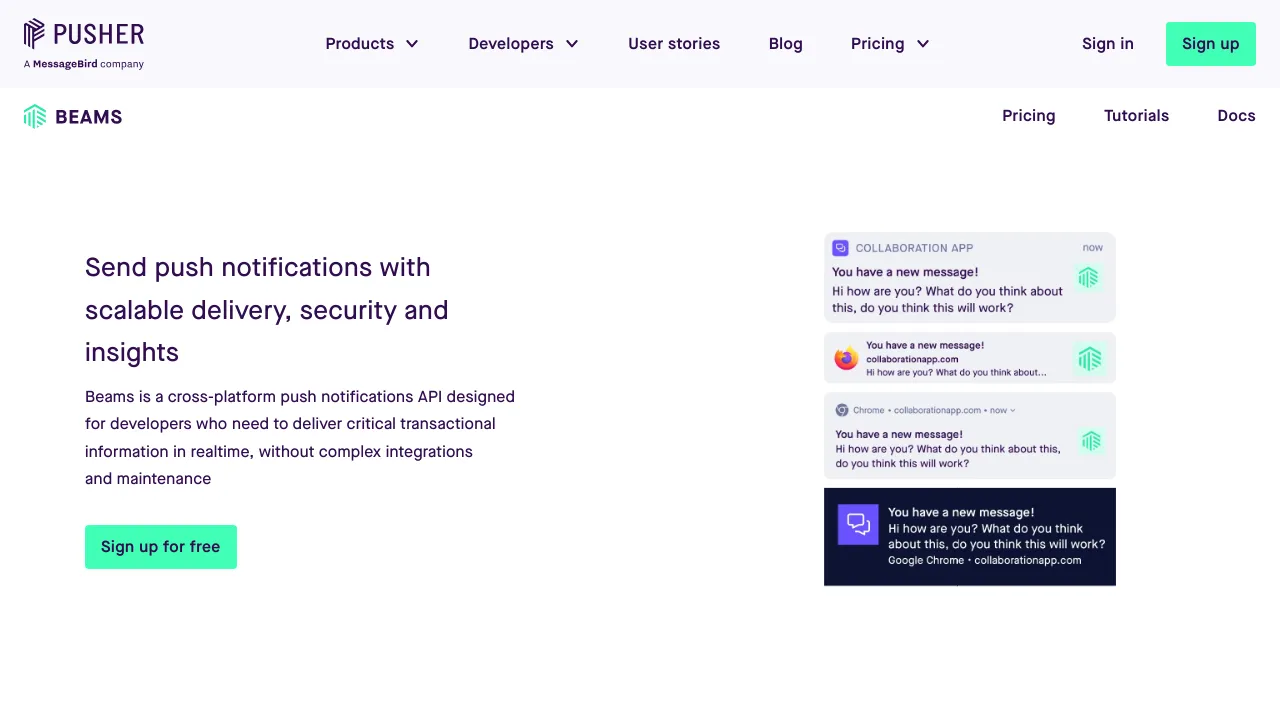This screenshot has height=720, width=1280.
Task: Click Beams icon in Firefox notification
Action: [x=1089, y=358]
